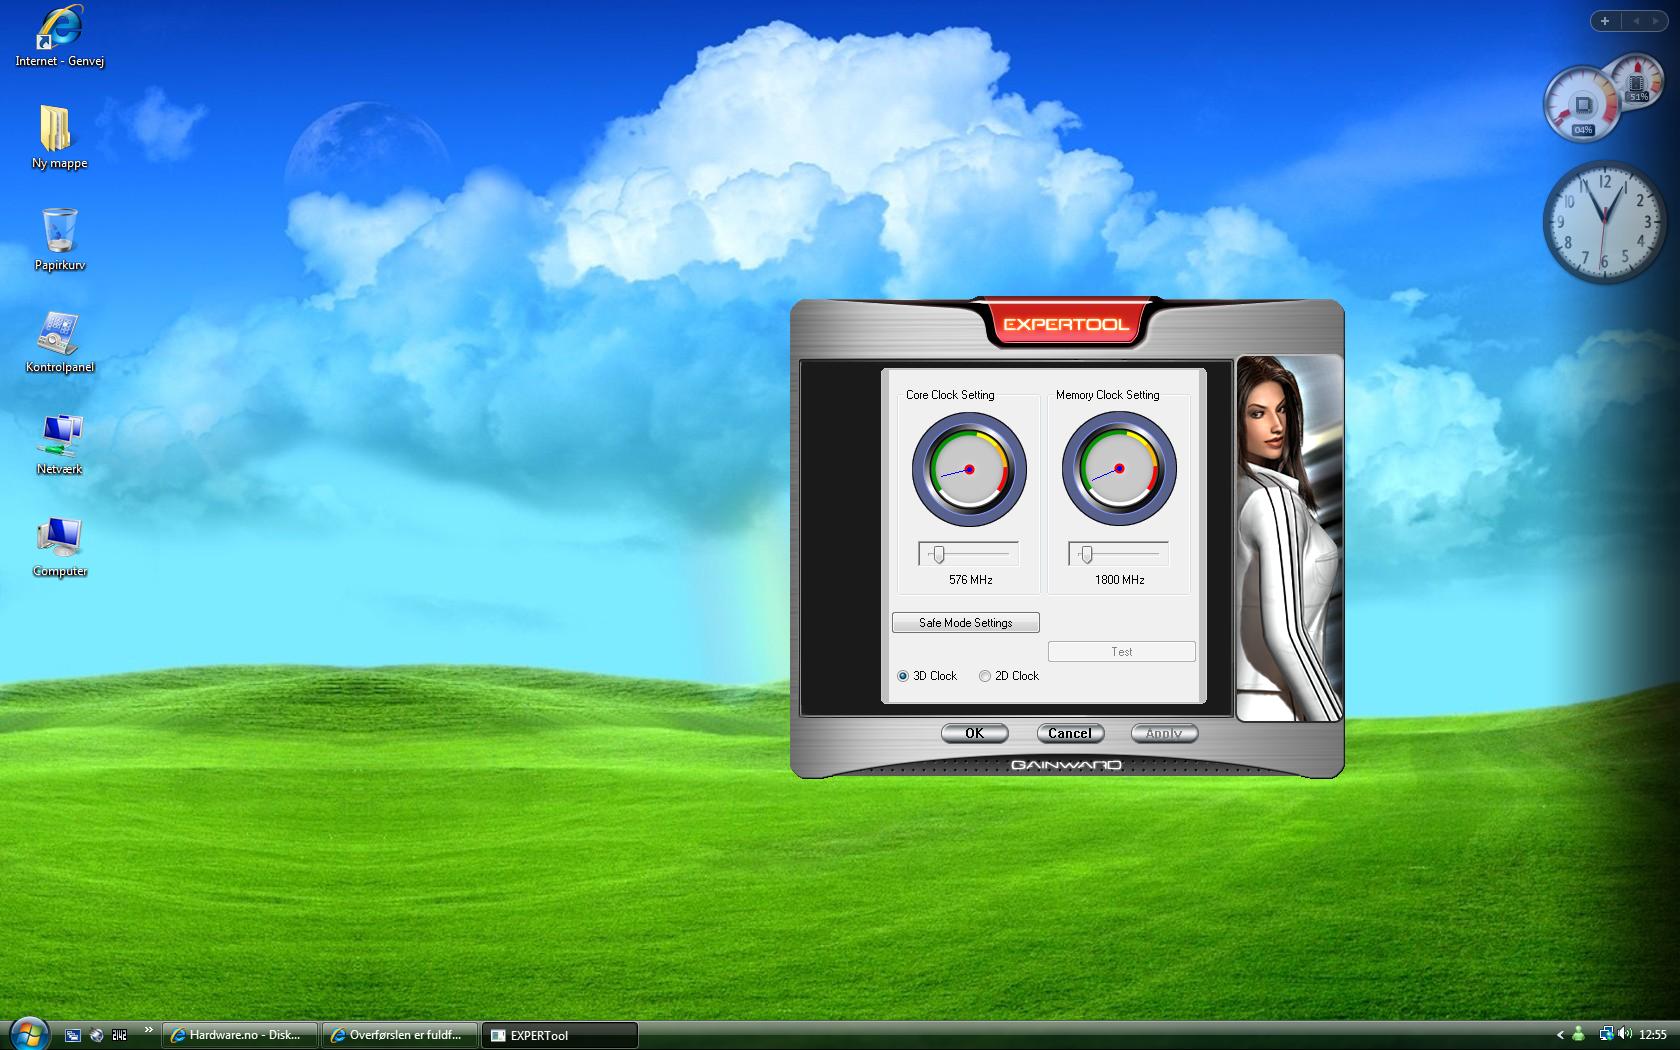Click the Test button
Image resolution: width=1680 pixels, height=1050 pixels.
[x=1121, y=651]
